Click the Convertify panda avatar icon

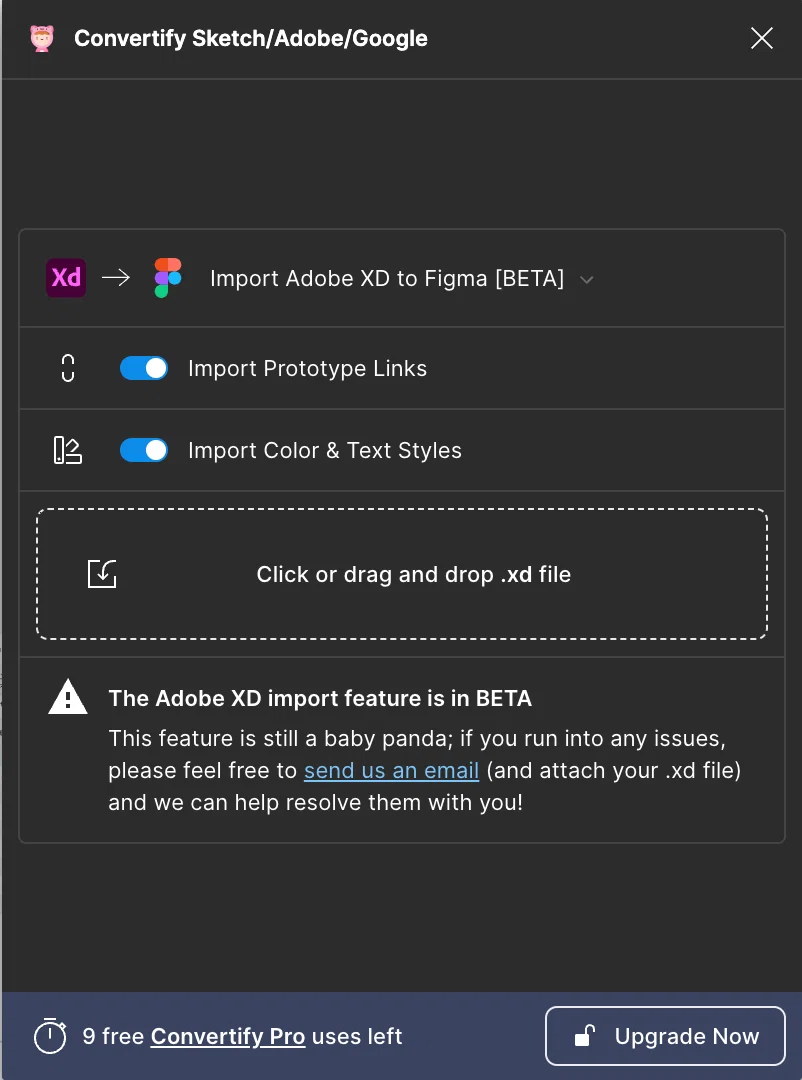coord(42,39)
